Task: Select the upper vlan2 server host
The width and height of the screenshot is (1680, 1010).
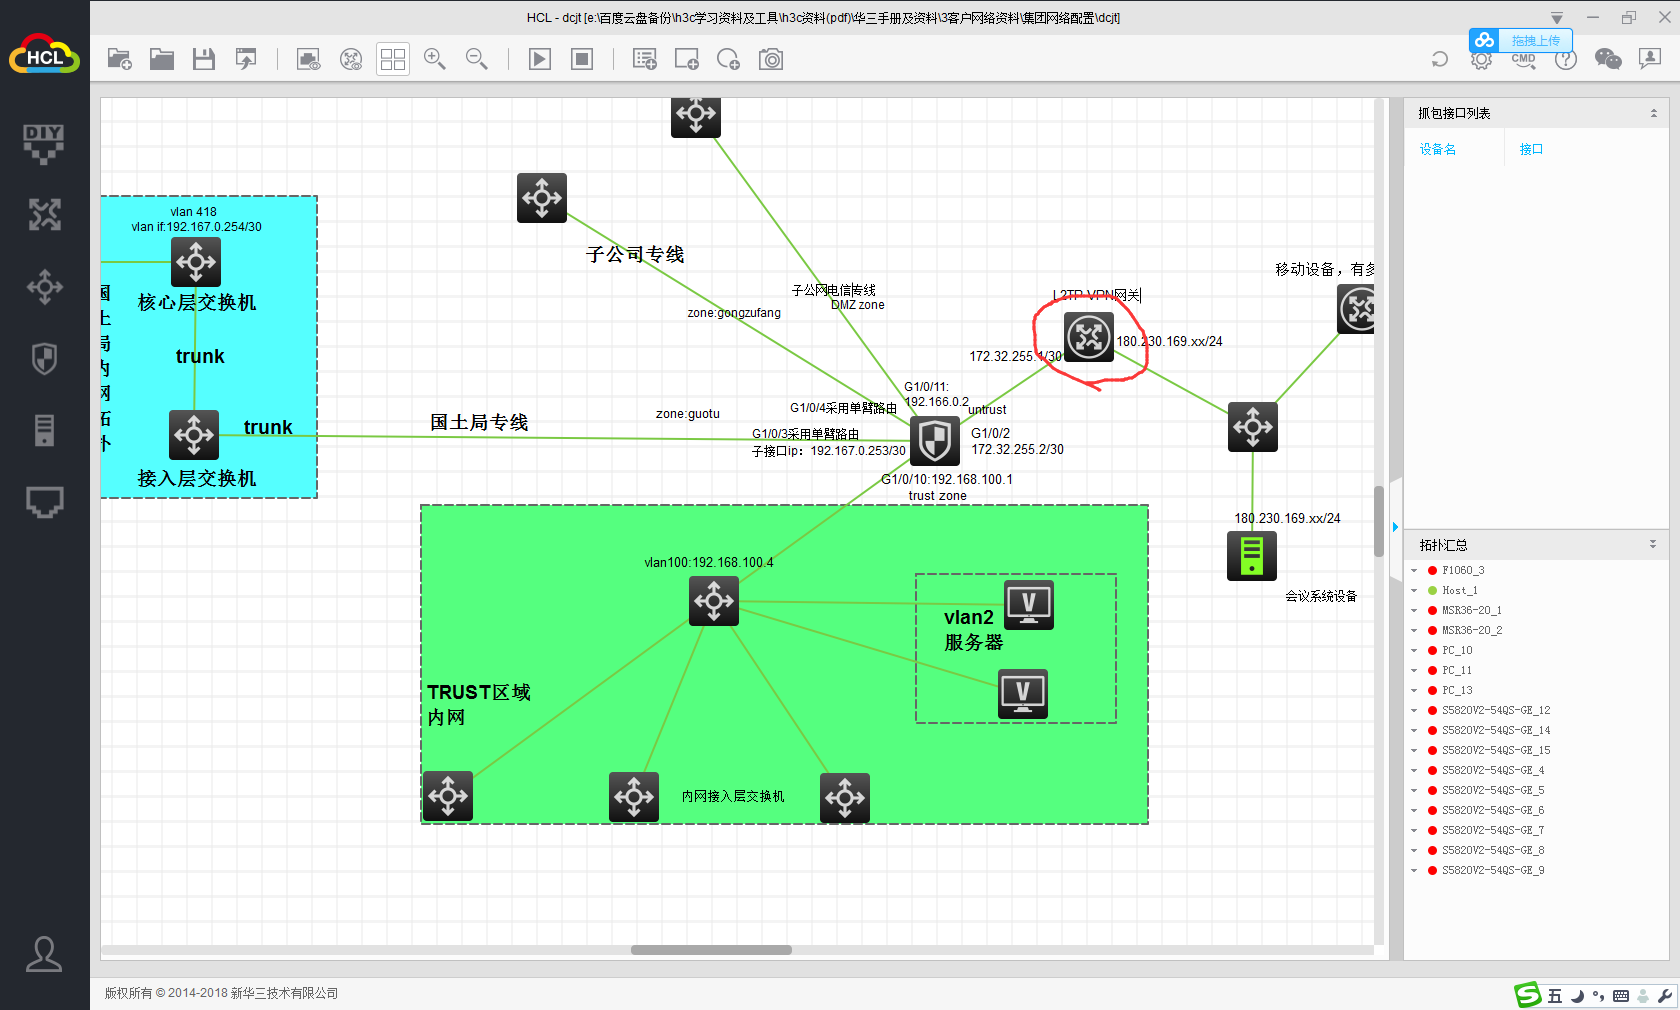Action: pyautogui.click(x=1029, y=605)
